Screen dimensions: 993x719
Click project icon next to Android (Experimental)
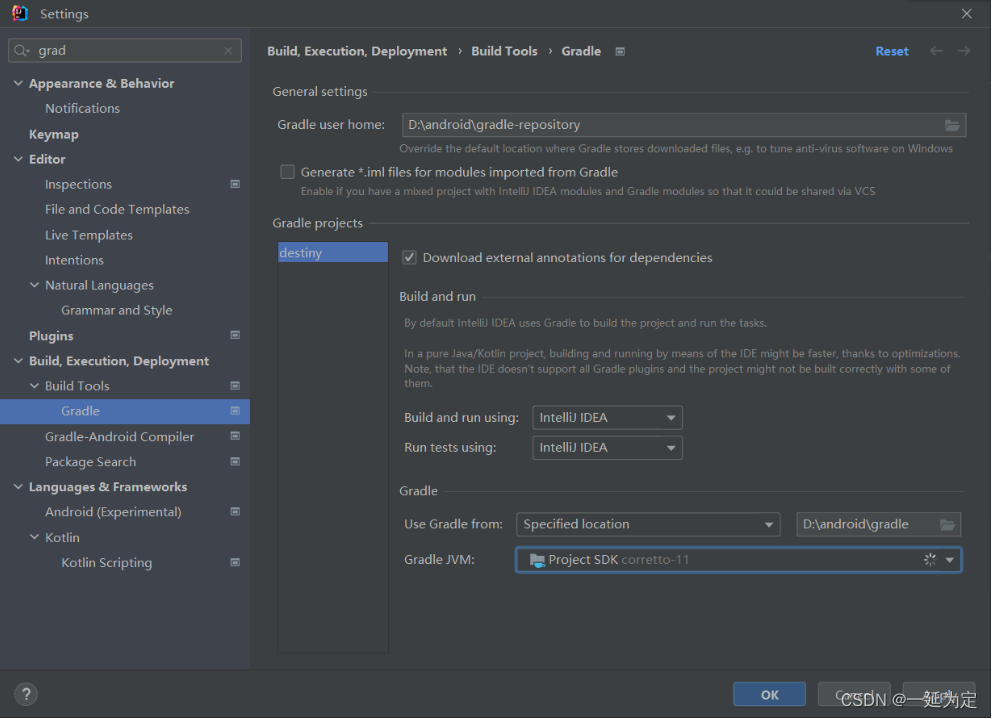click(x=235, y=512)
